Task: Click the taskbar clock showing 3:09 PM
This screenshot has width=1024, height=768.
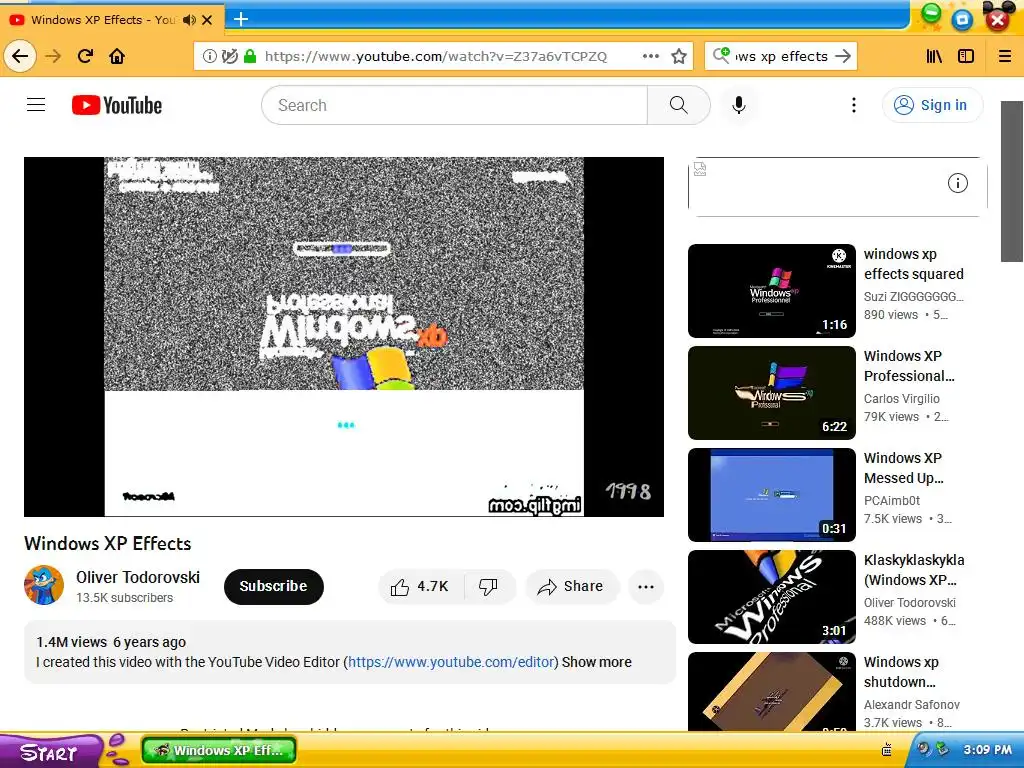Action: point(987,750)
